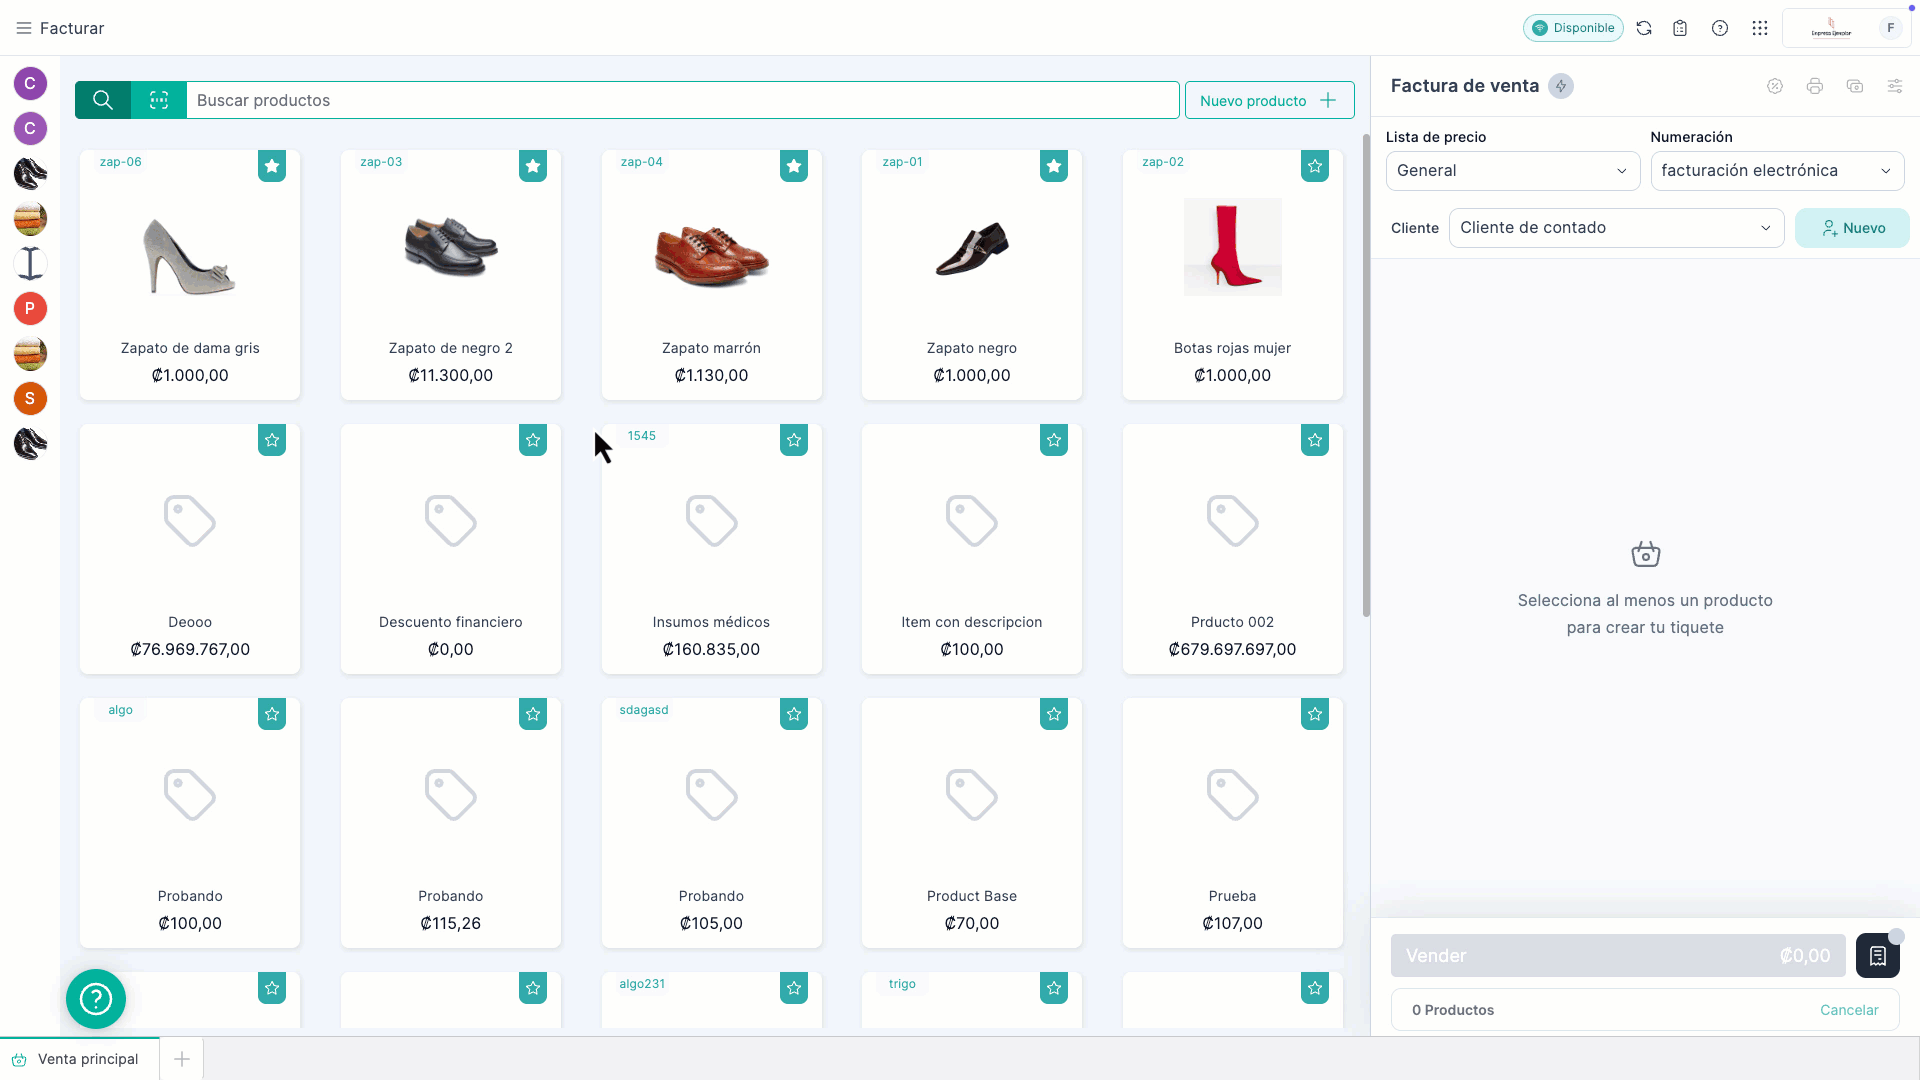Image resolution: width=1920 pixels, height=1080 pixels.
Task: Open the apps grid icon
Action: point(1760,28)
